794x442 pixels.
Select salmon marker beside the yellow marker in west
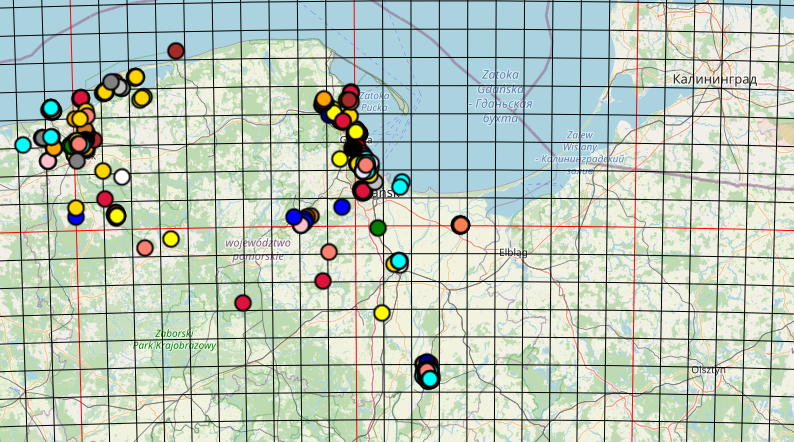[145, 247]
